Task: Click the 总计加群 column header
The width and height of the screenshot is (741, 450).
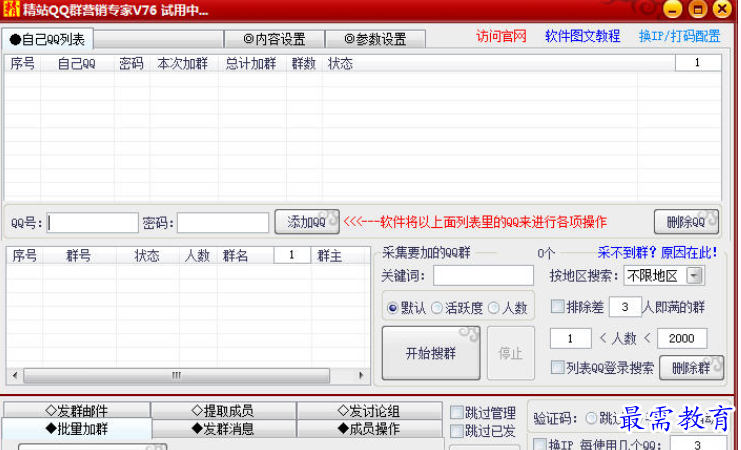Action: [251, 63]
